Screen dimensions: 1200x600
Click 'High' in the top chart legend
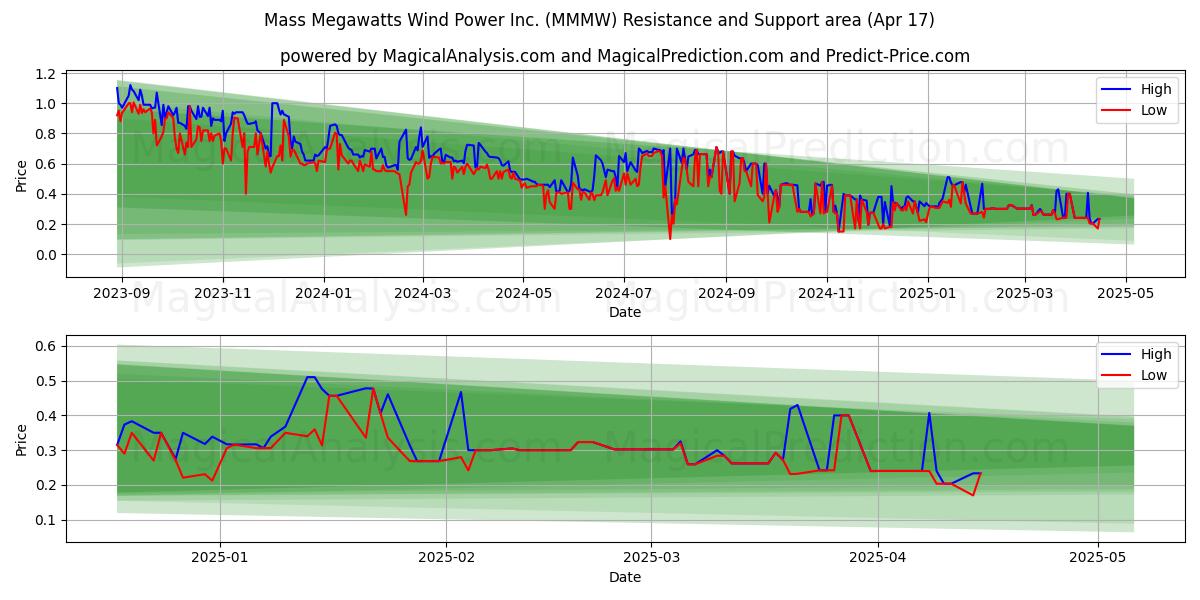pos(1155,89)
